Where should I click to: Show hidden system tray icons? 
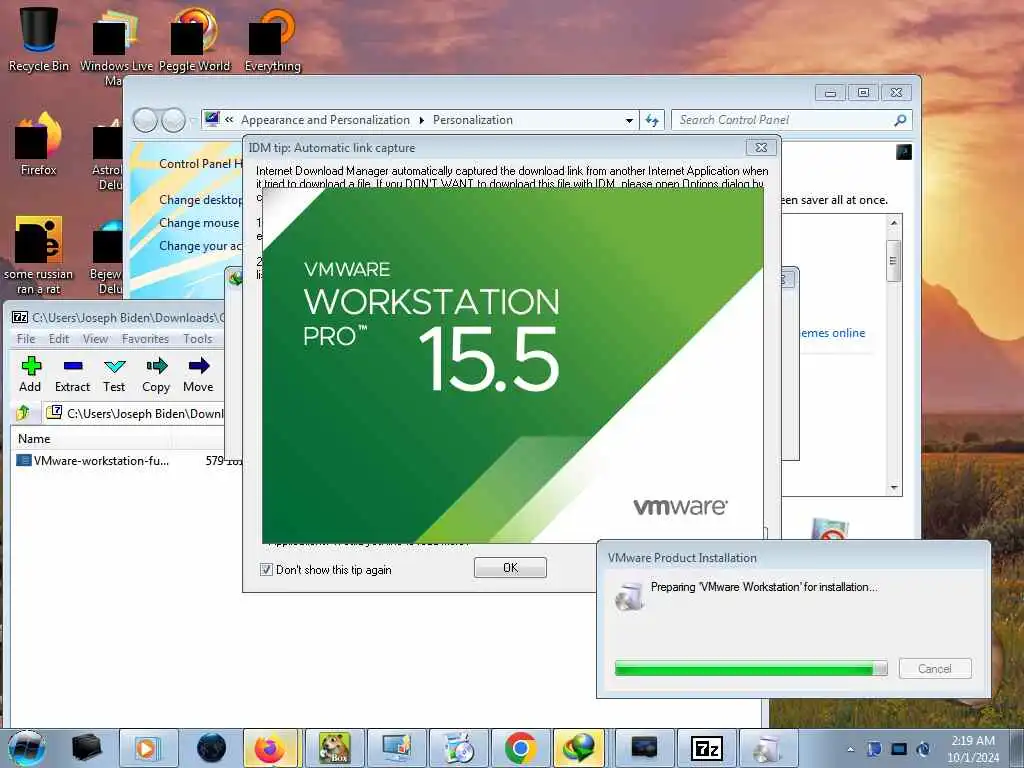point(850,749)
